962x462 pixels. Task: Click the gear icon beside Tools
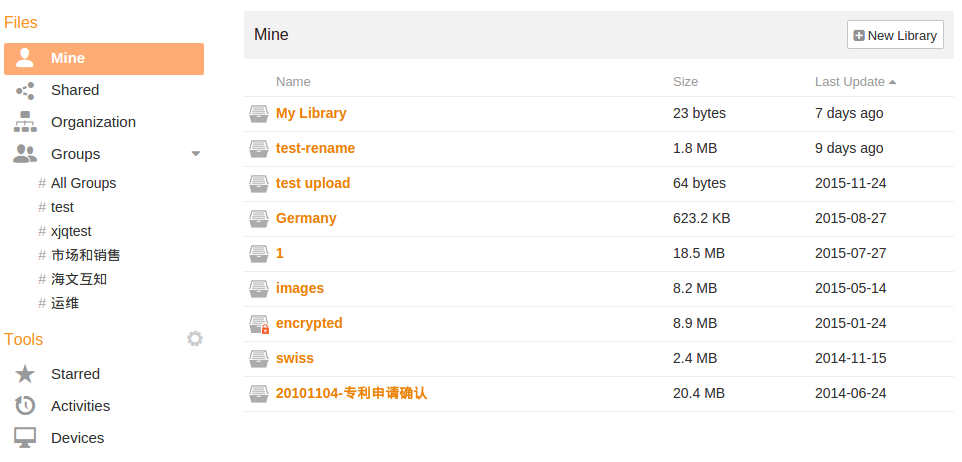click(195, 339)
